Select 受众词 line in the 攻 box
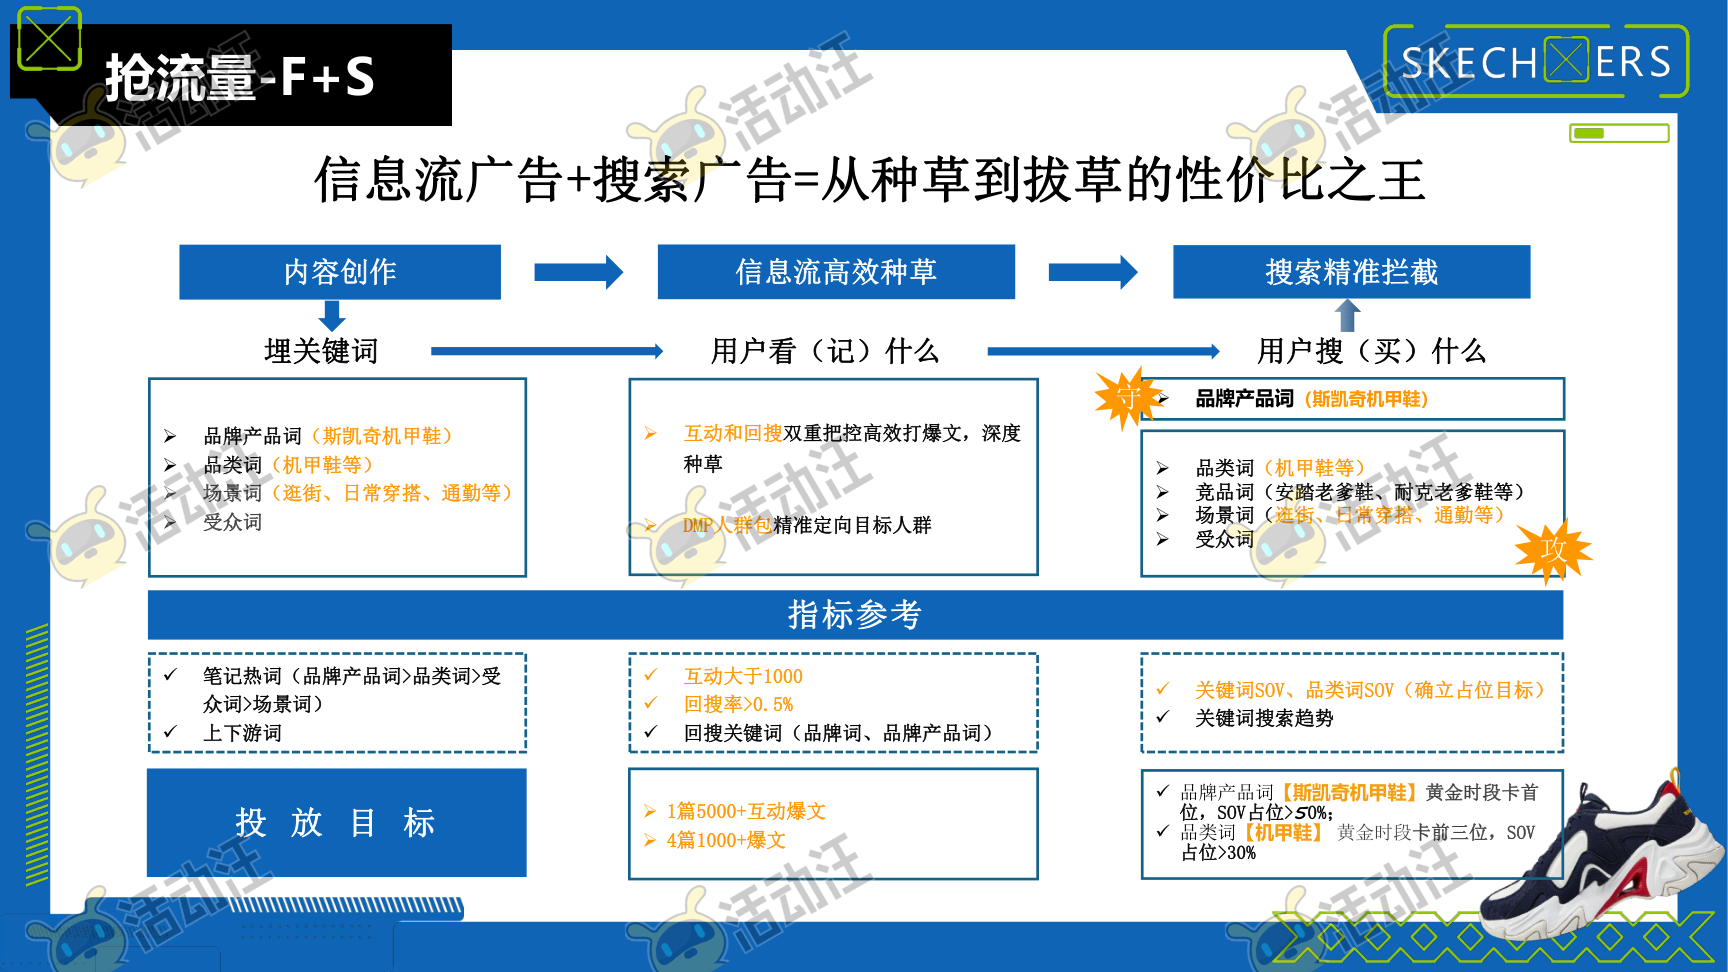 coord(1224,539)
